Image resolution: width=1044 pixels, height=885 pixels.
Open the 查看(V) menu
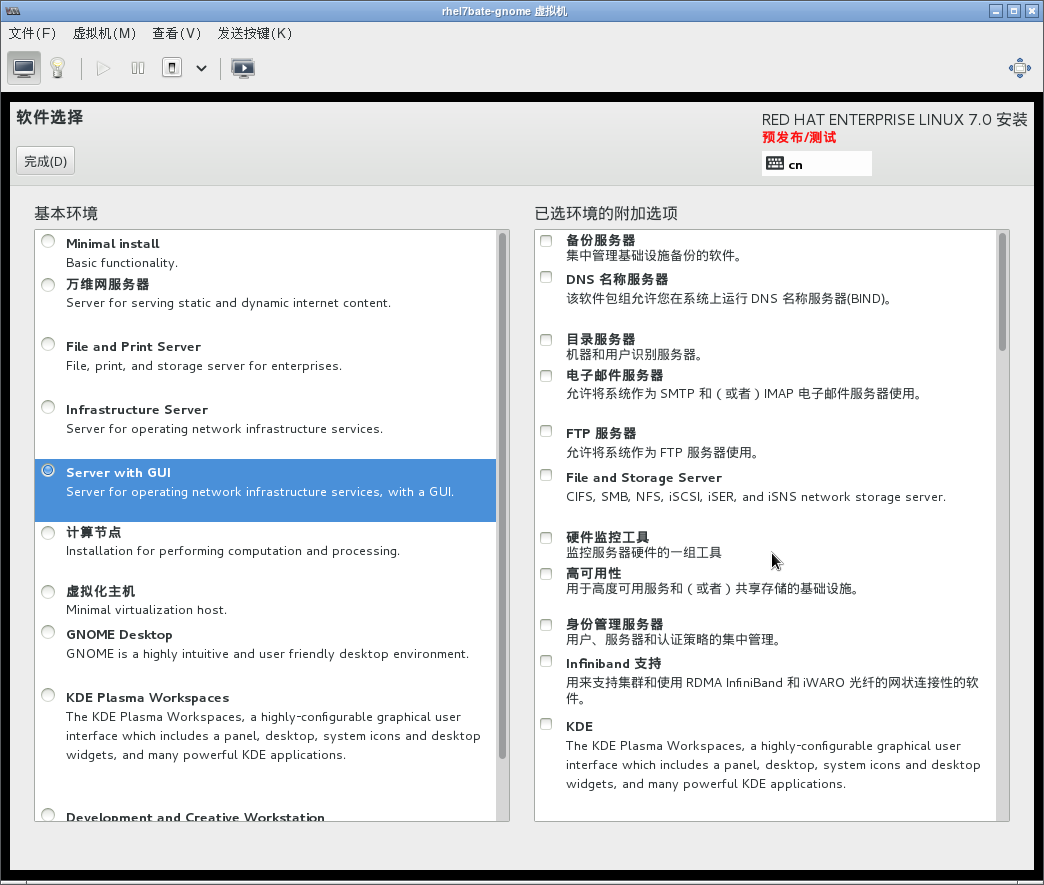point(176,33)
